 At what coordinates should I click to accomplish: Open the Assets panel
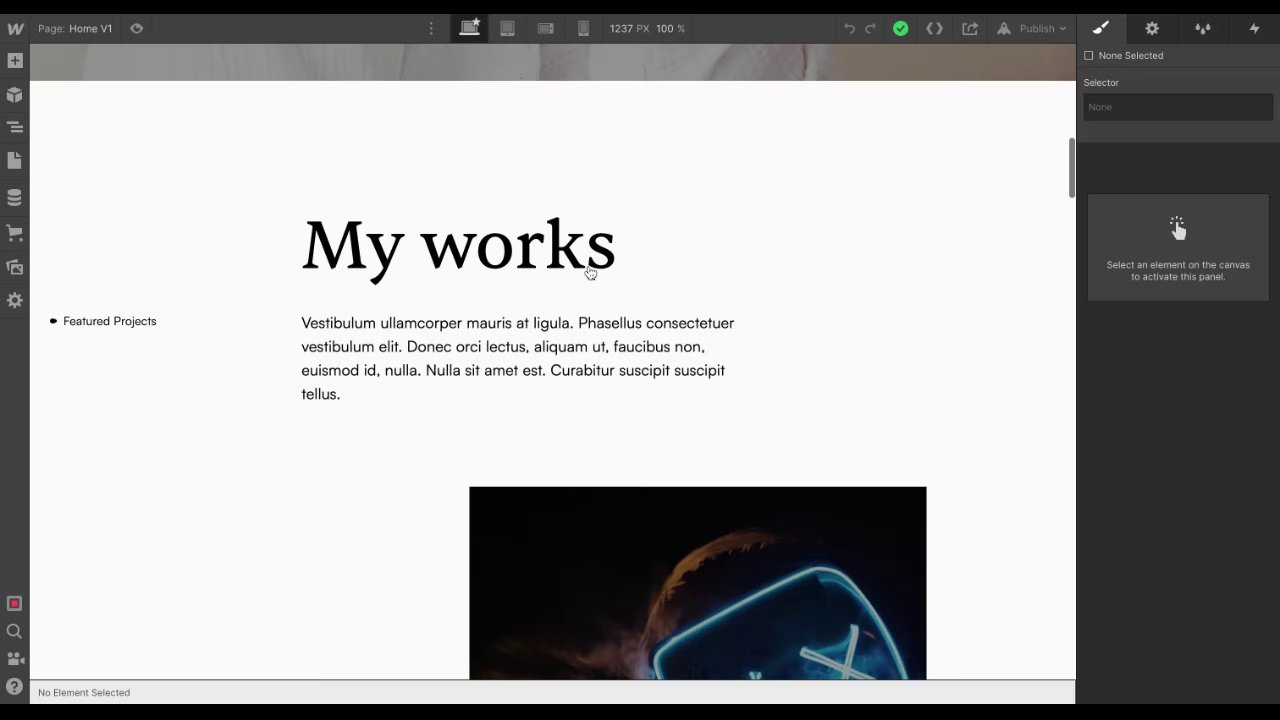15,267
